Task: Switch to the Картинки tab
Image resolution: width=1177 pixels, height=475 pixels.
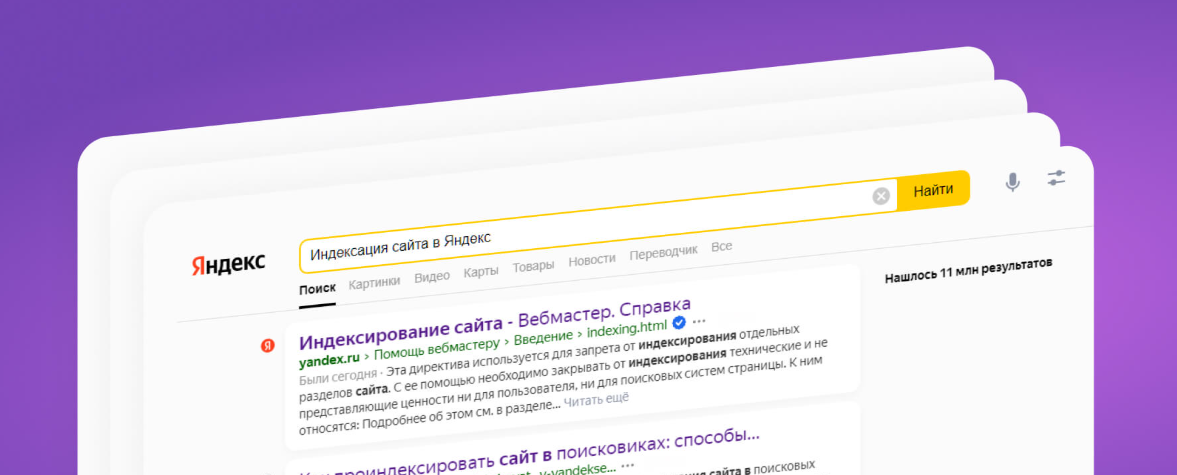Action: coord(374,282)
